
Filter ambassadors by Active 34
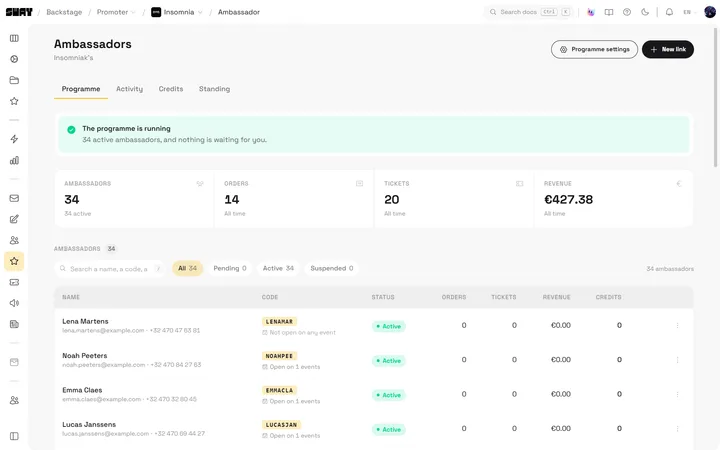click(x=278, y=268)
